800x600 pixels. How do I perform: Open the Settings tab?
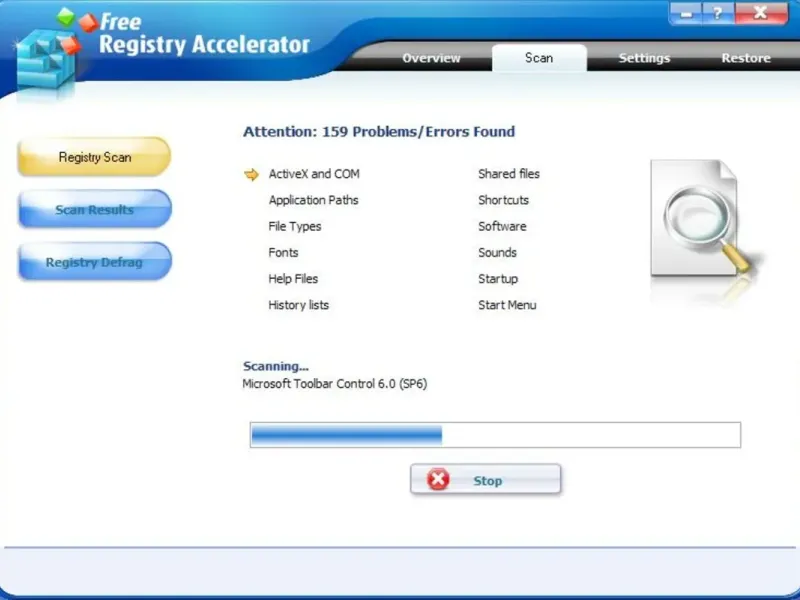[644, 58]
